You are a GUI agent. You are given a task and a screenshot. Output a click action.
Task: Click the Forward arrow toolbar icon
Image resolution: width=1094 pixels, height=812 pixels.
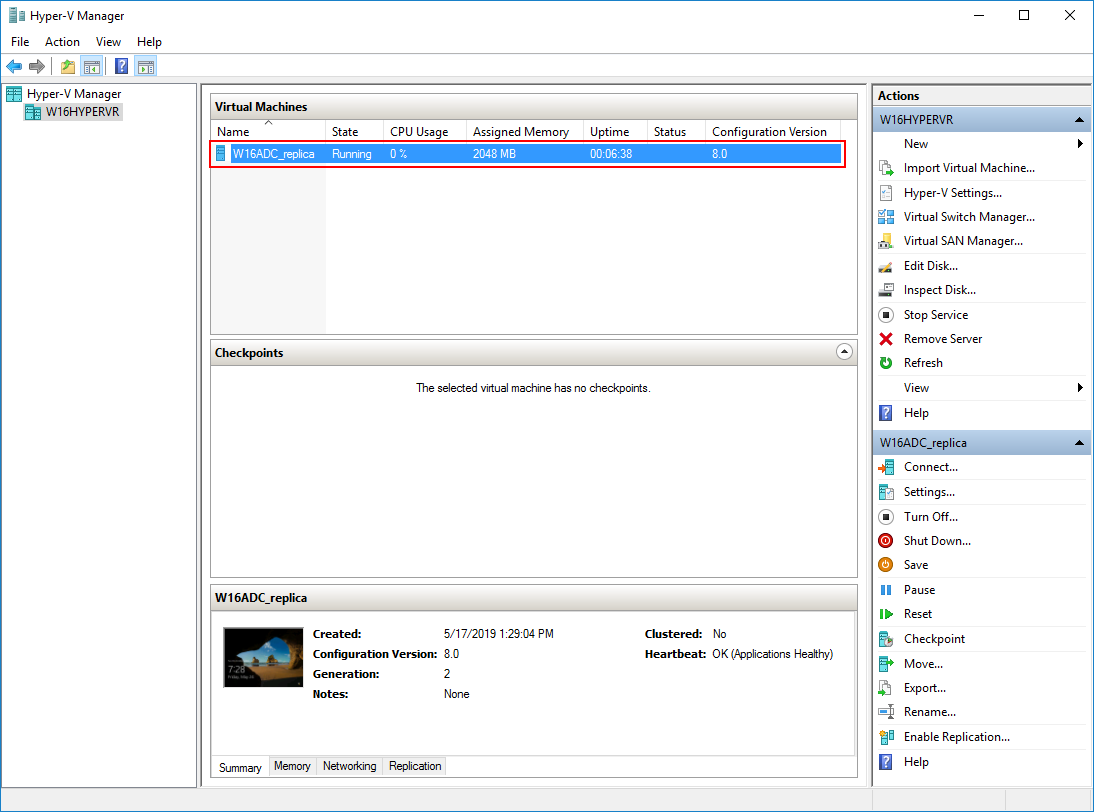[x=37, y=66]
